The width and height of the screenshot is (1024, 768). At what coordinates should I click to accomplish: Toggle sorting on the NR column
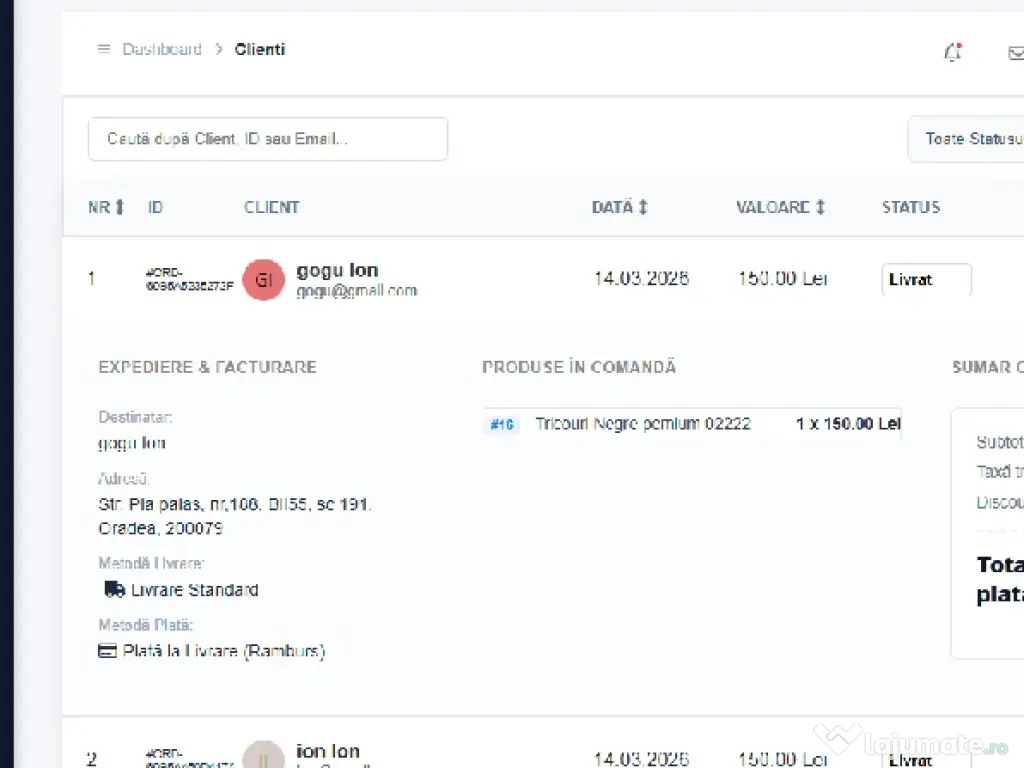105,207
